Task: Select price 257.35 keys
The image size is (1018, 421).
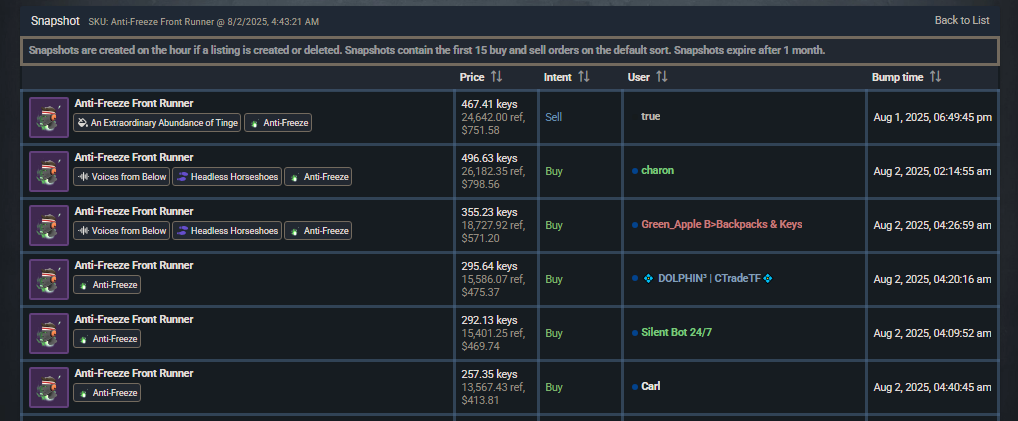Action: (490, 373)
